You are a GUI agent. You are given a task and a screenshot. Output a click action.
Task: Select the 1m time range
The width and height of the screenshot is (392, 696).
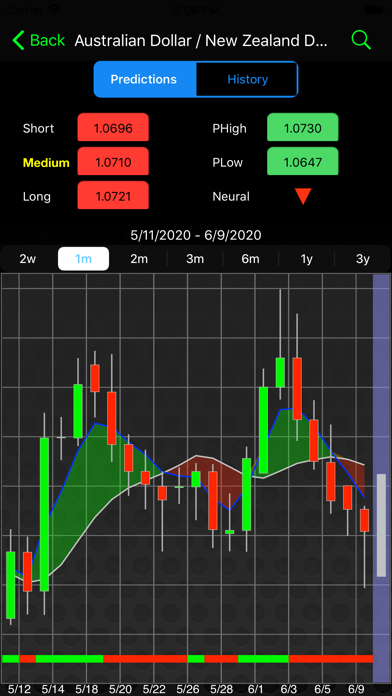coord(83,259)
